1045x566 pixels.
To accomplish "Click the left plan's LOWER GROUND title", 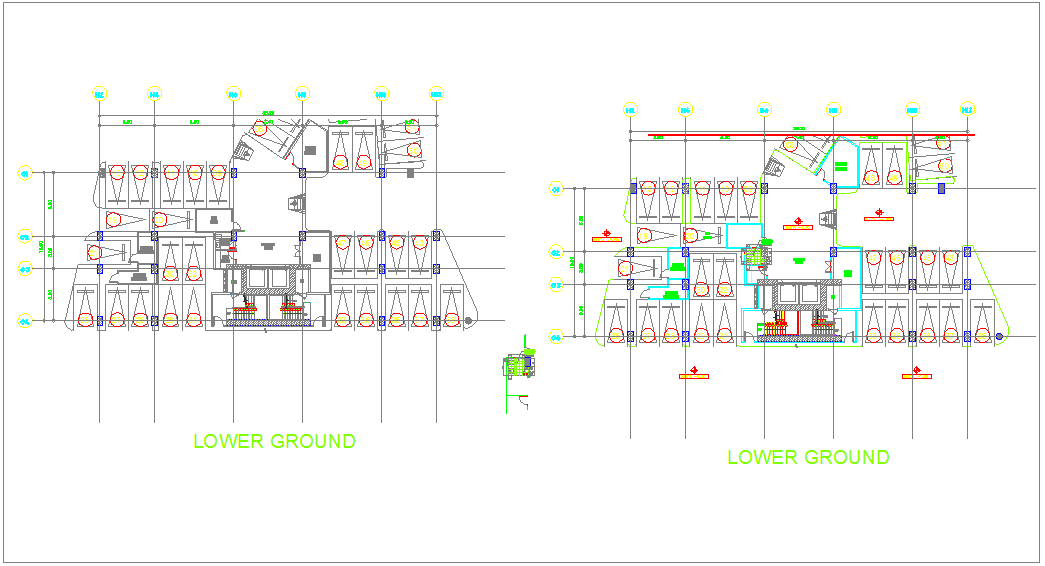I will (274, 441).
